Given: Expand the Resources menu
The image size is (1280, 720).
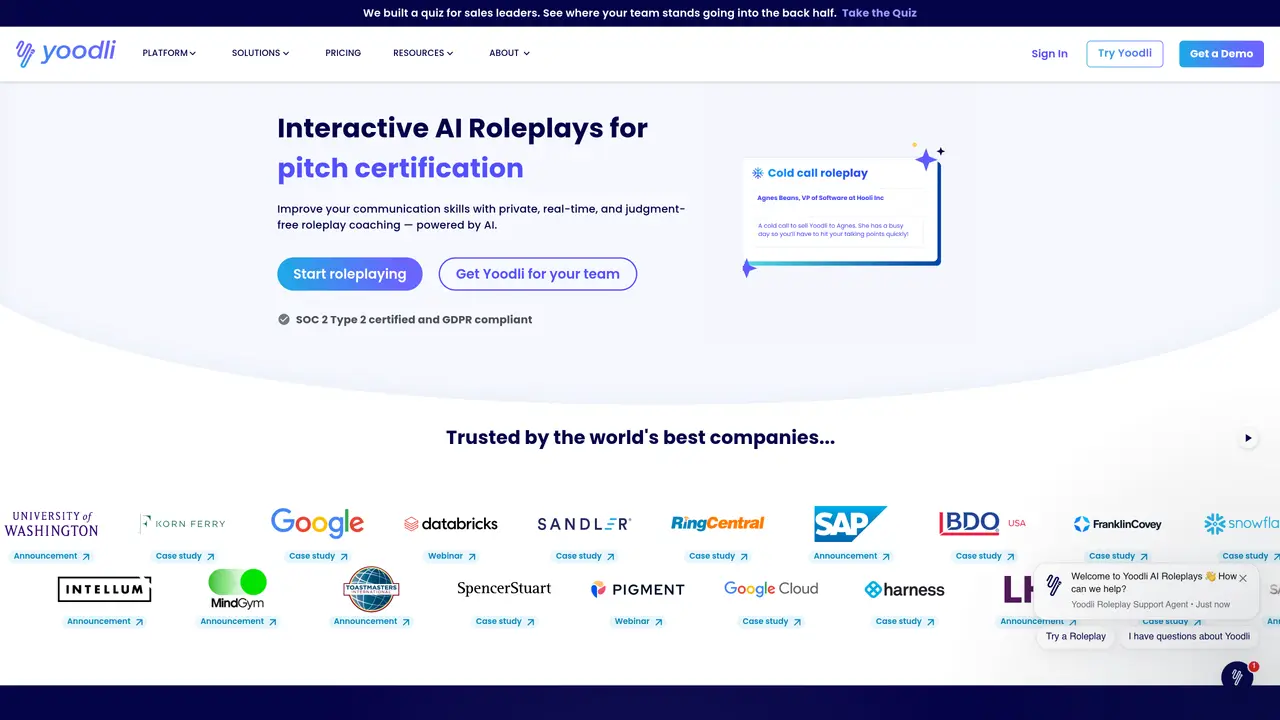Looking at the screenshot, I should [423, 53].
